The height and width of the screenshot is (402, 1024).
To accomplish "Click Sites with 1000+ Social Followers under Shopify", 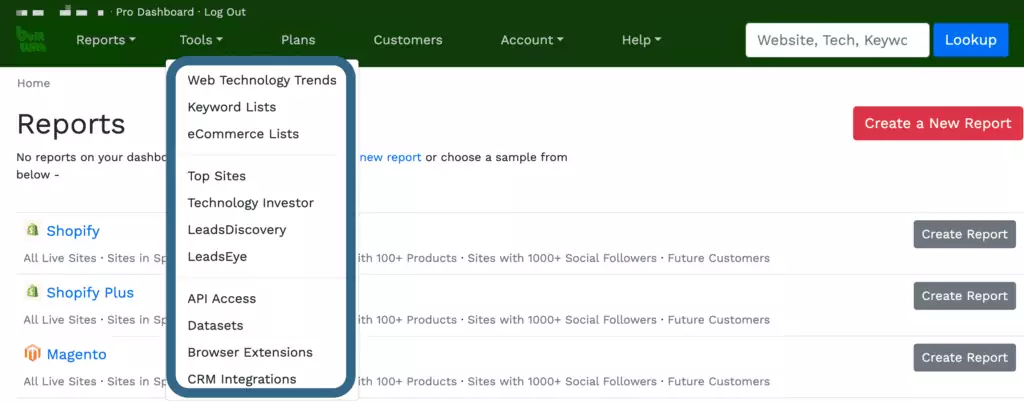I will click(562, 258).
